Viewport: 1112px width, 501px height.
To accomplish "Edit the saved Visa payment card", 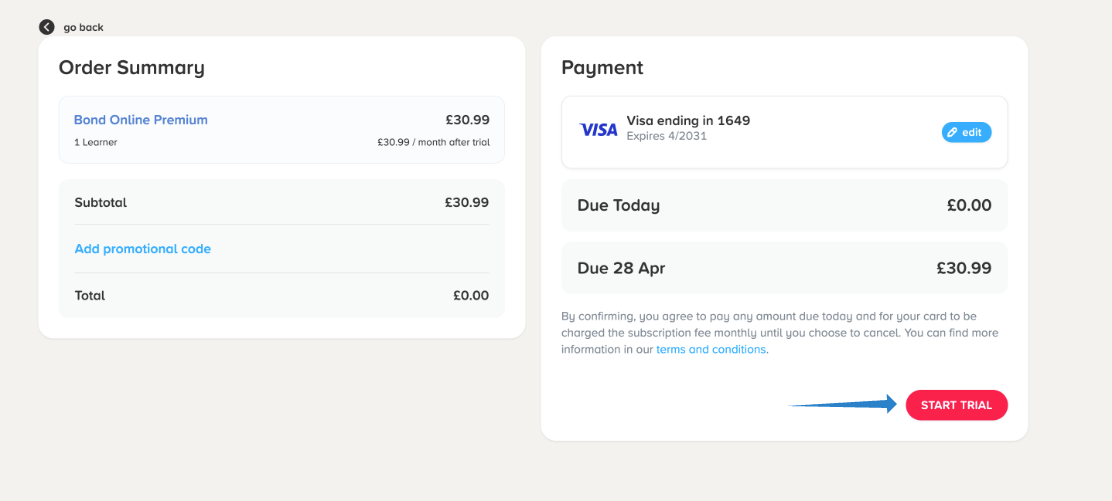I will pyautogui.click(x=967, y=133).
